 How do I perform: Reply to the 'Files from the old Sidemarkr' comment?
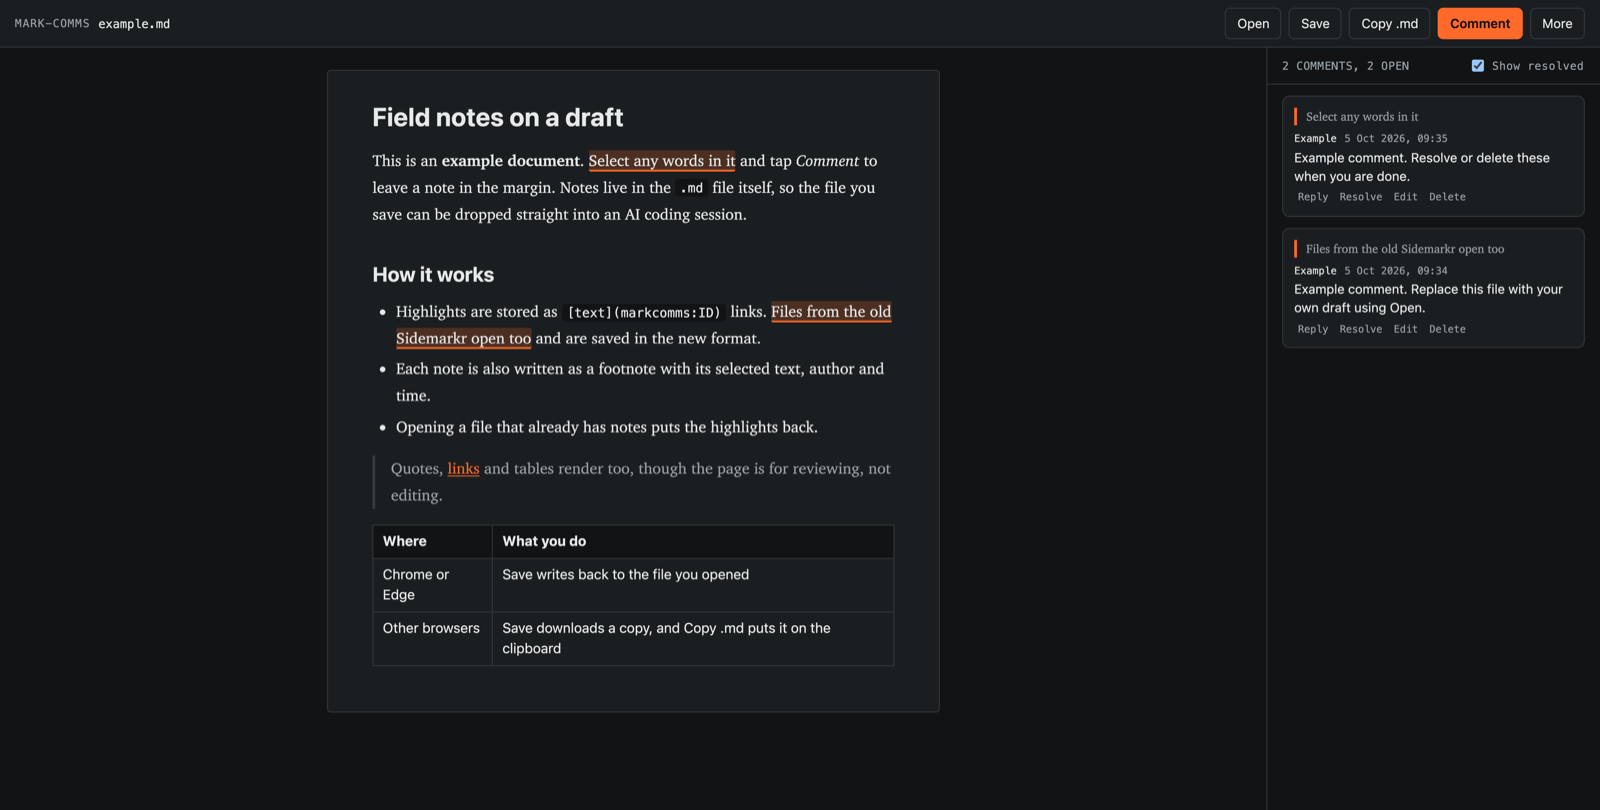(x=1313, y=329)
